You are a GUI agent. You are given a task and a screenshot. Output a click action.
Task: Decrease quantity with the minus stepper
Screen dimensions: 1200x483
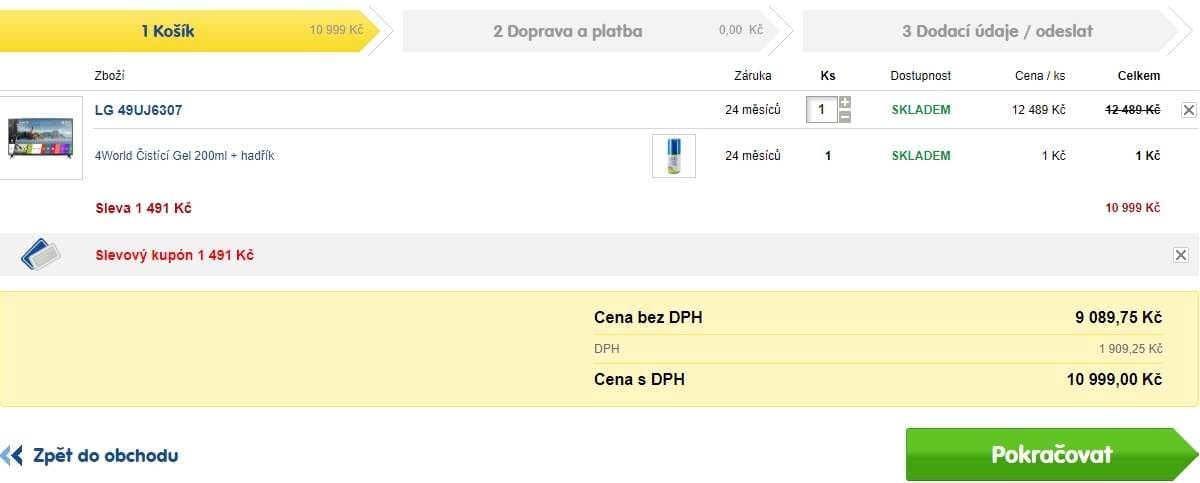coord(845,117)
